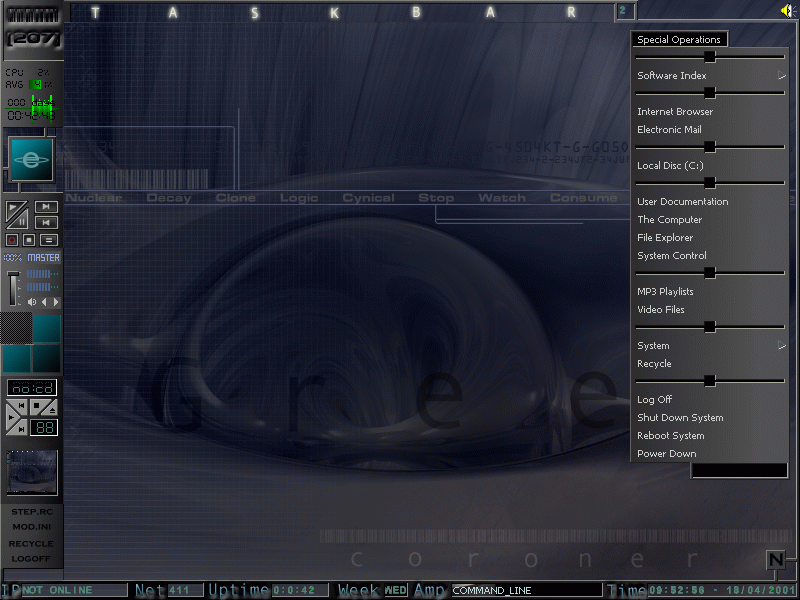Click the next track button on media player
The height and width of the screenshot is (600, 800).
point(46,207)
